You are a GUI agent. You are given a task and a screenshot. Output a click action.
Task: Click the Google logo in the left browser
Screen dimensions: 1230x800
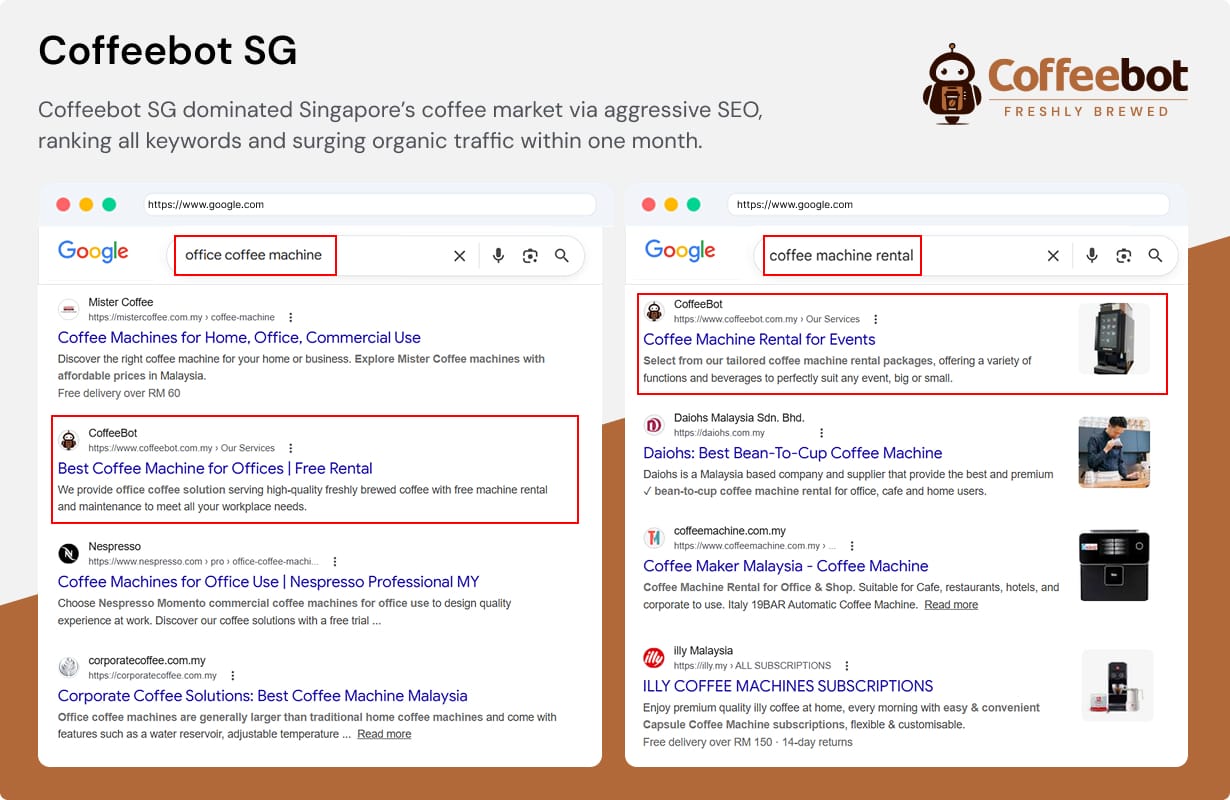click(x=93, y=252)
